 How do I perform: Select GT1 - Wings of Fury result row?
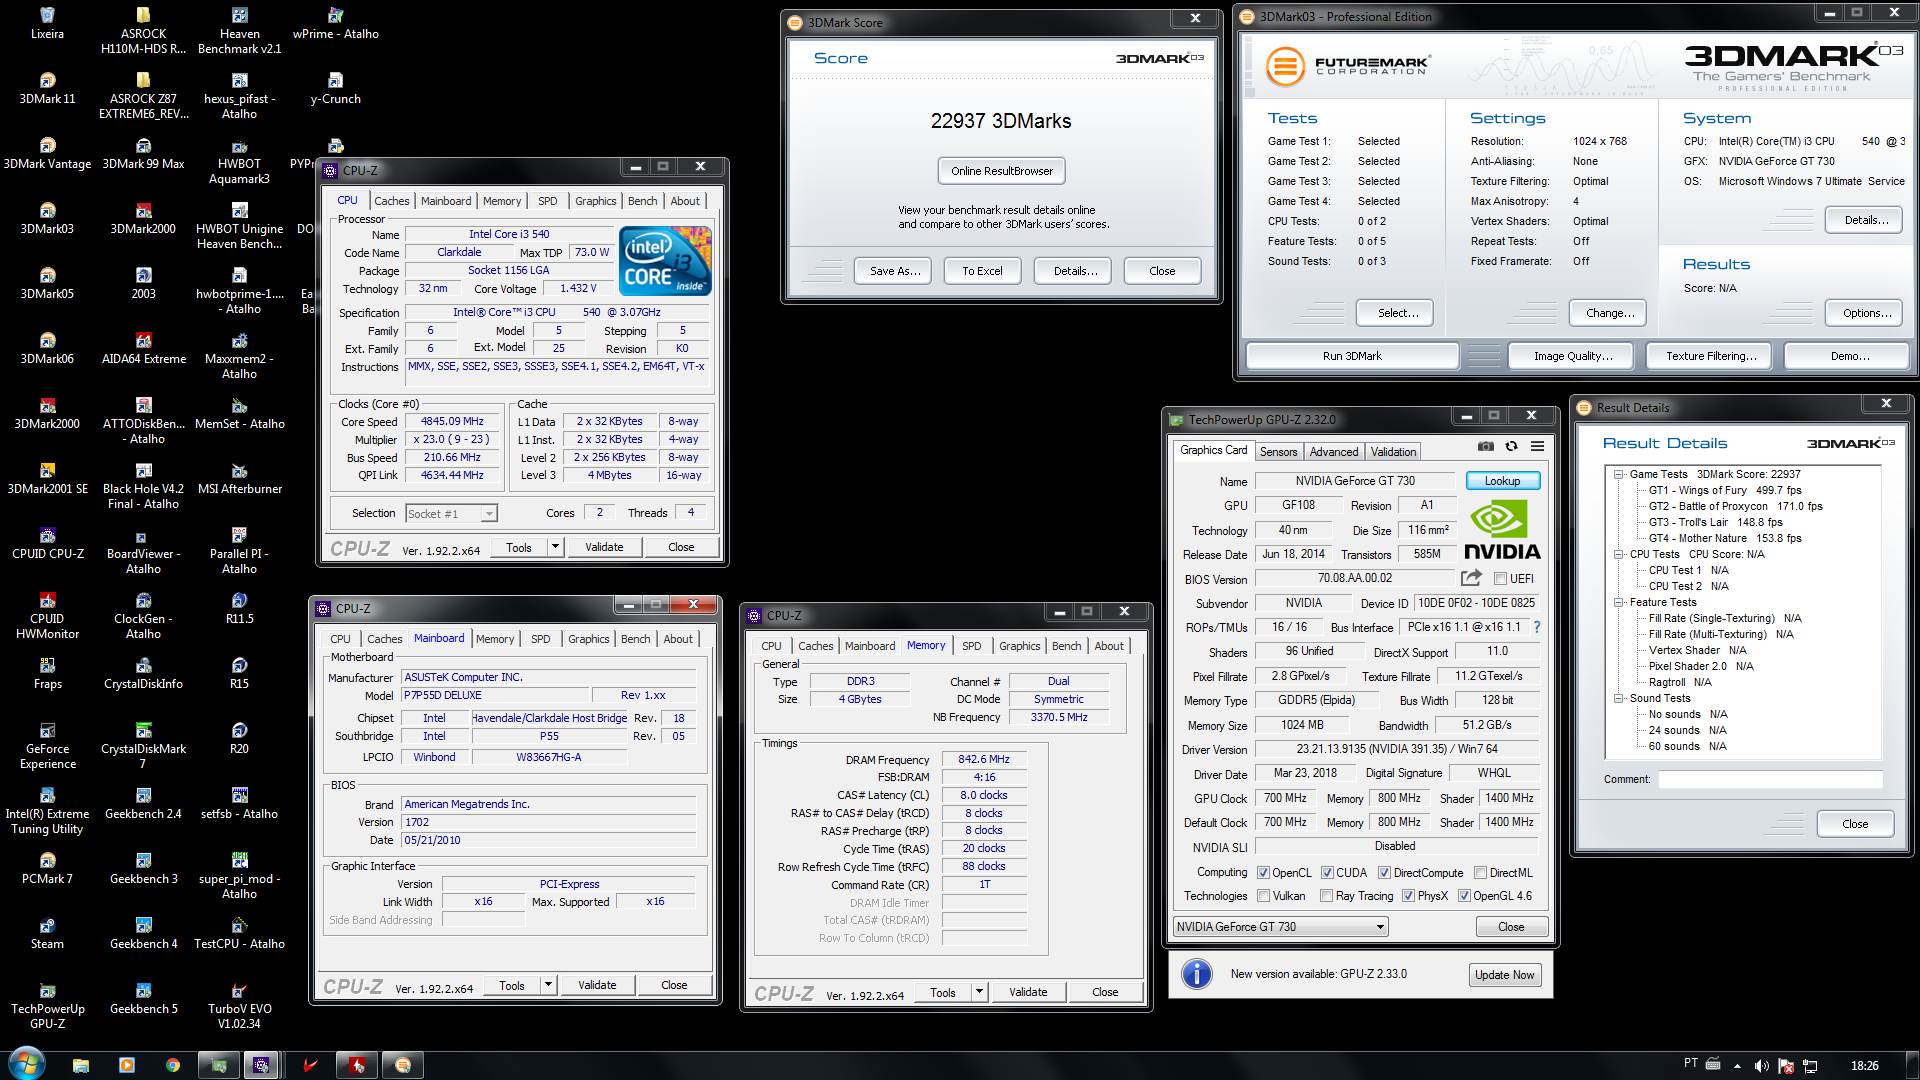tap(1725, 490)
